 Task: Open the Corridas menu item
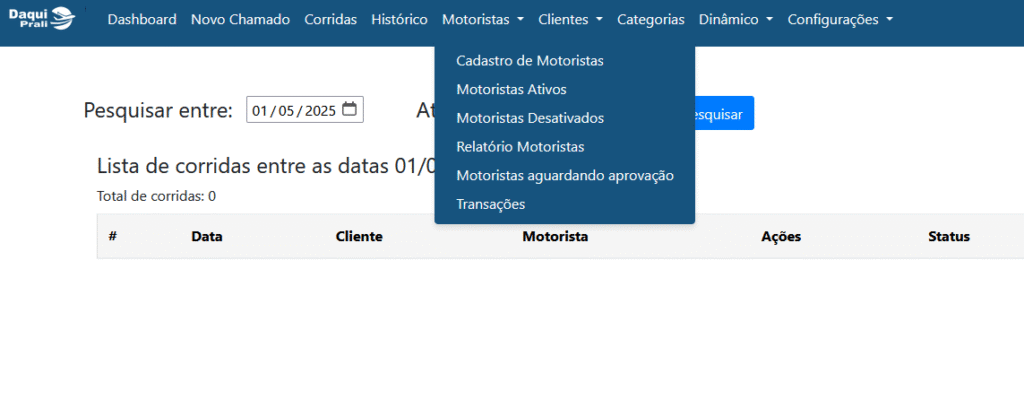pyautogui.click(x=330, y=20)
